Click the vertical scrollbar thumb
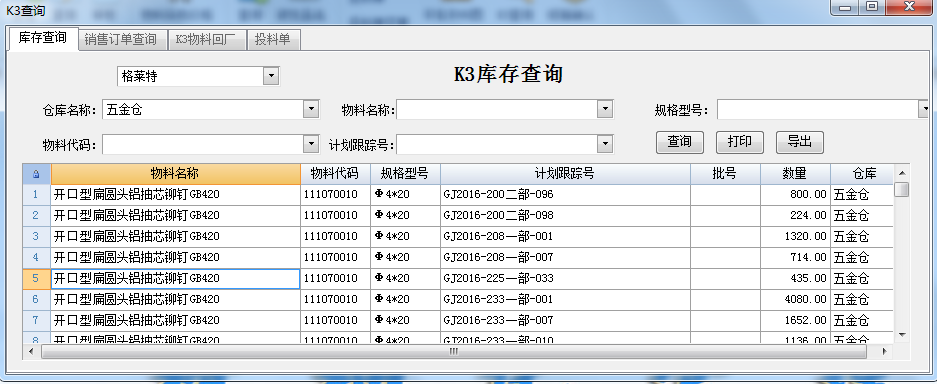 [902, 190]
